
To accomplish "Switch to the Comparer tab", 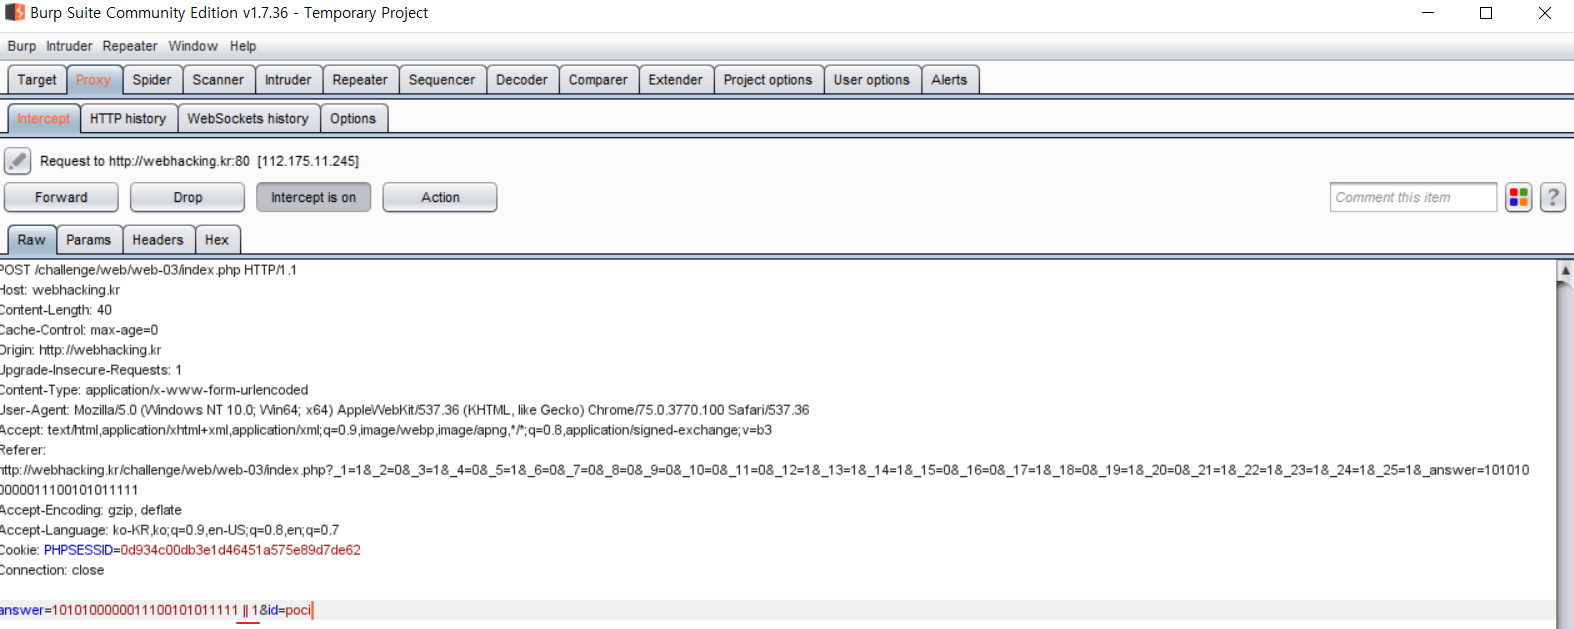I will click(x=598, y=79).
